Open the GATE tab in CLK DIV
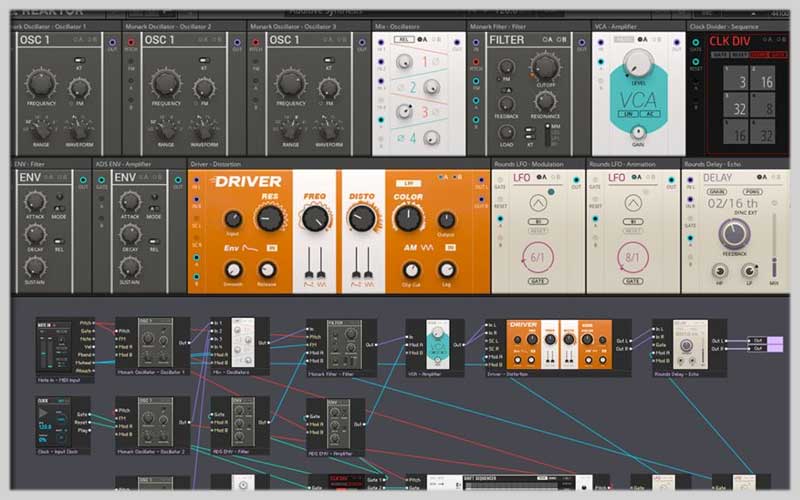The height and width of the screenshot is (500, 800). point(720,55)
